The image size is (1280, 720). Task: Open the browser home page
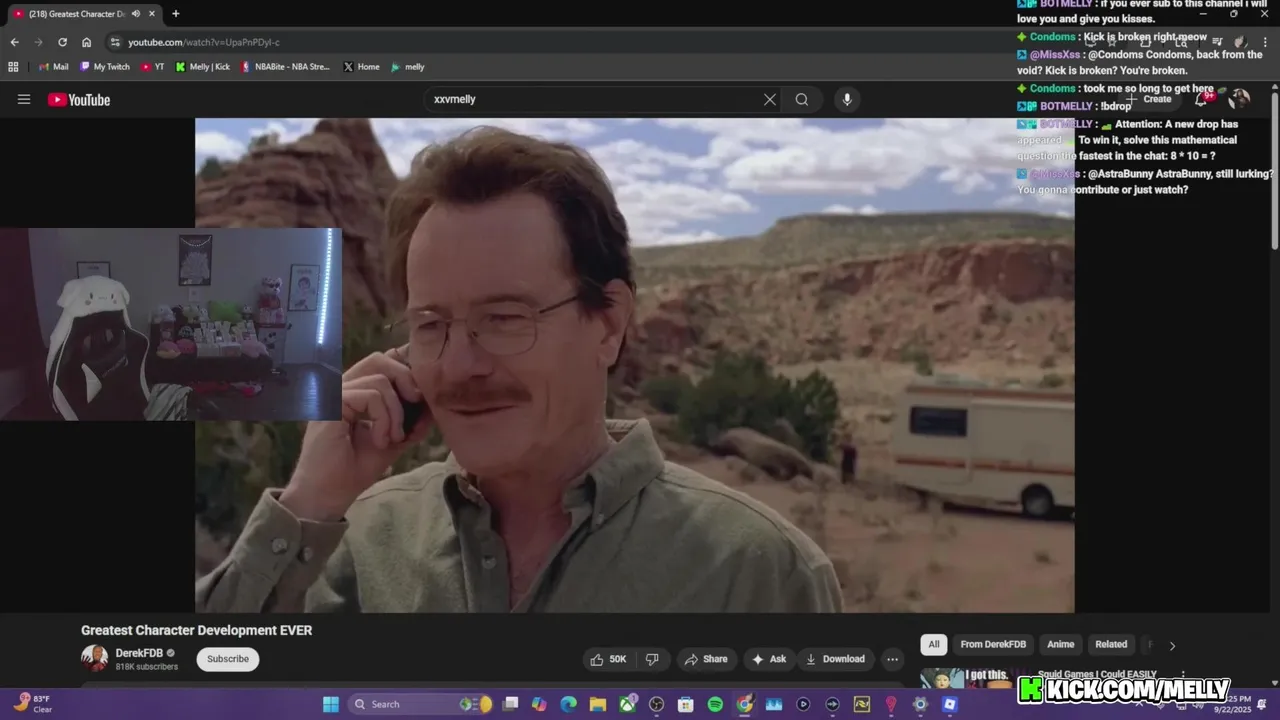86,42
